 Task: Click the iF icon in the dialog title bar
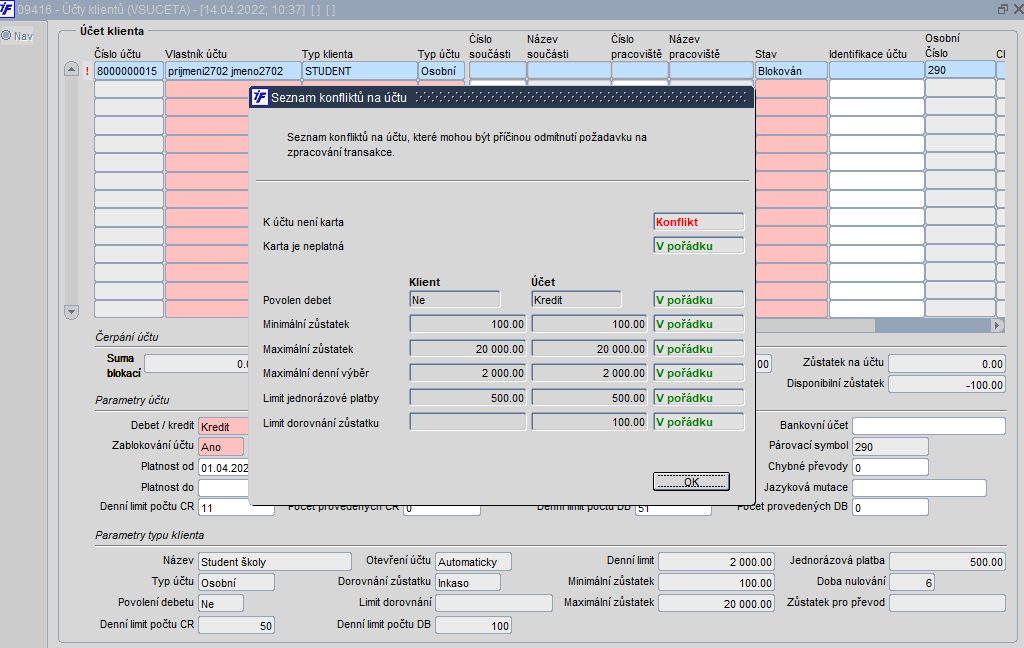(x=260, y=97)
